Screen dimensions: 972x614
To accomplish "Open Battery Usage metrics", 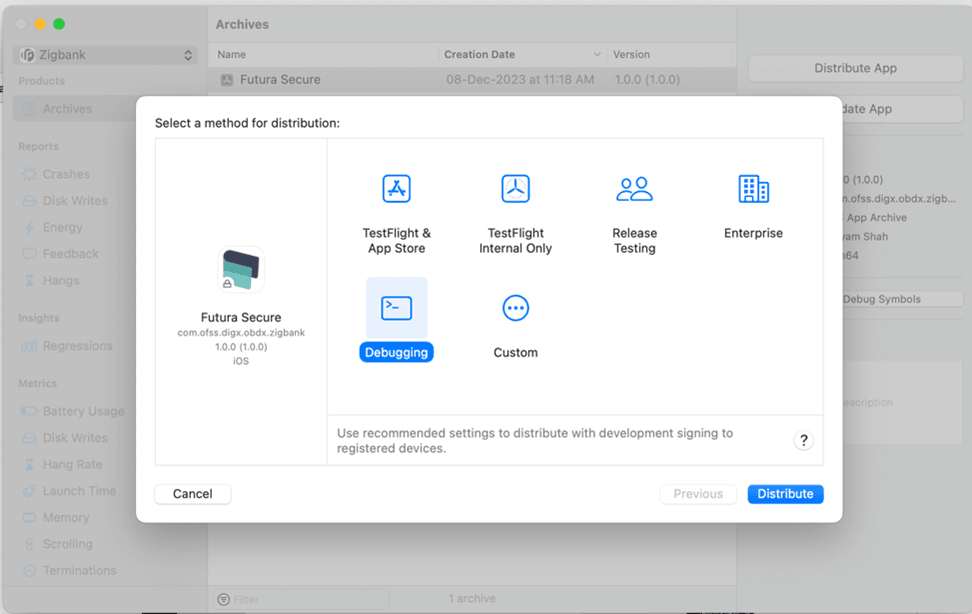I will coord(83,411).
